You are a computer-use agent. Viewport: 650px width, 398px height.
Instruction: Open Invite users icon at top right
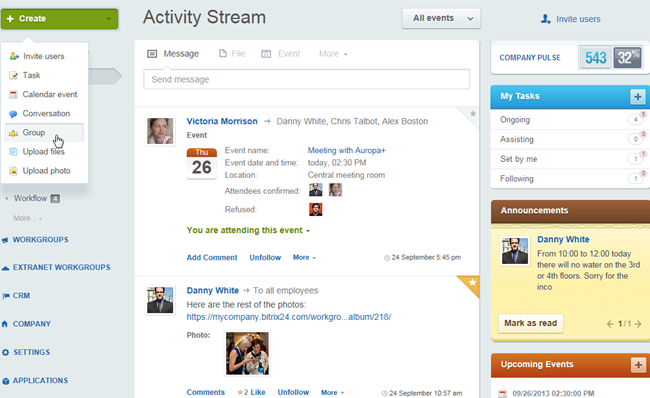click(546, 19)
